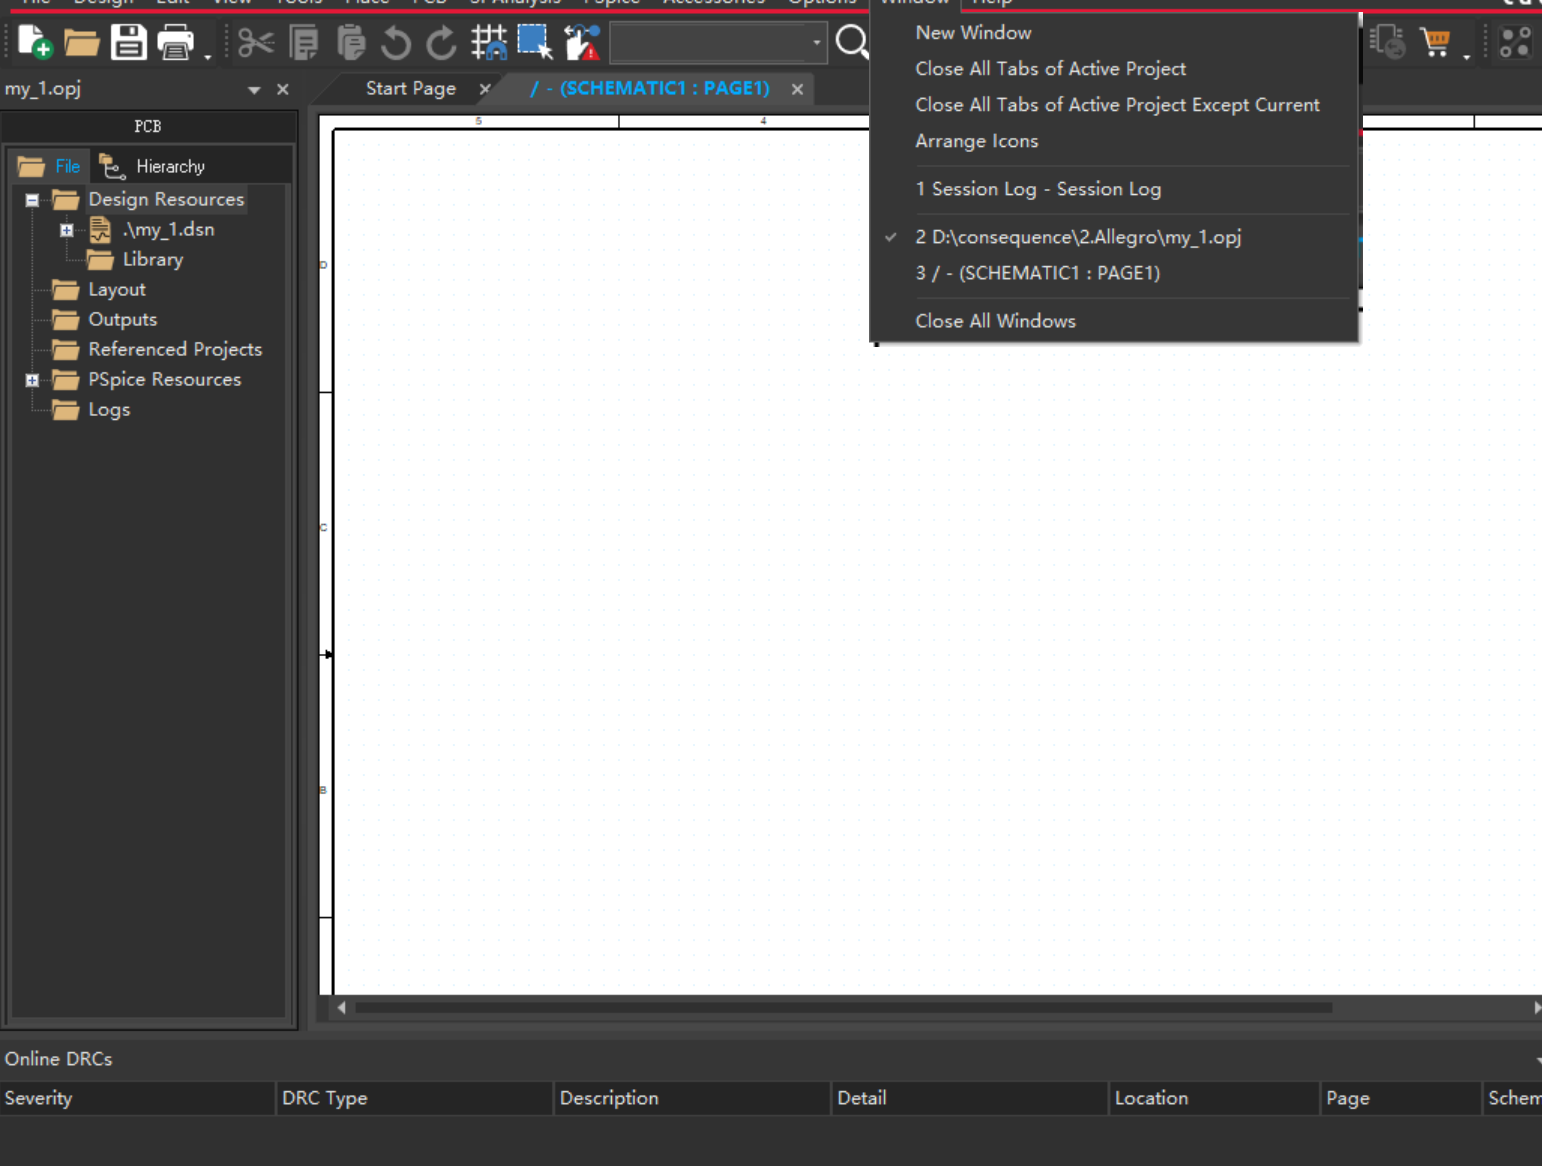This screenshot has width=1542, height=1166.
Task: Open the Start Page tab
Action: coord(410,88)
